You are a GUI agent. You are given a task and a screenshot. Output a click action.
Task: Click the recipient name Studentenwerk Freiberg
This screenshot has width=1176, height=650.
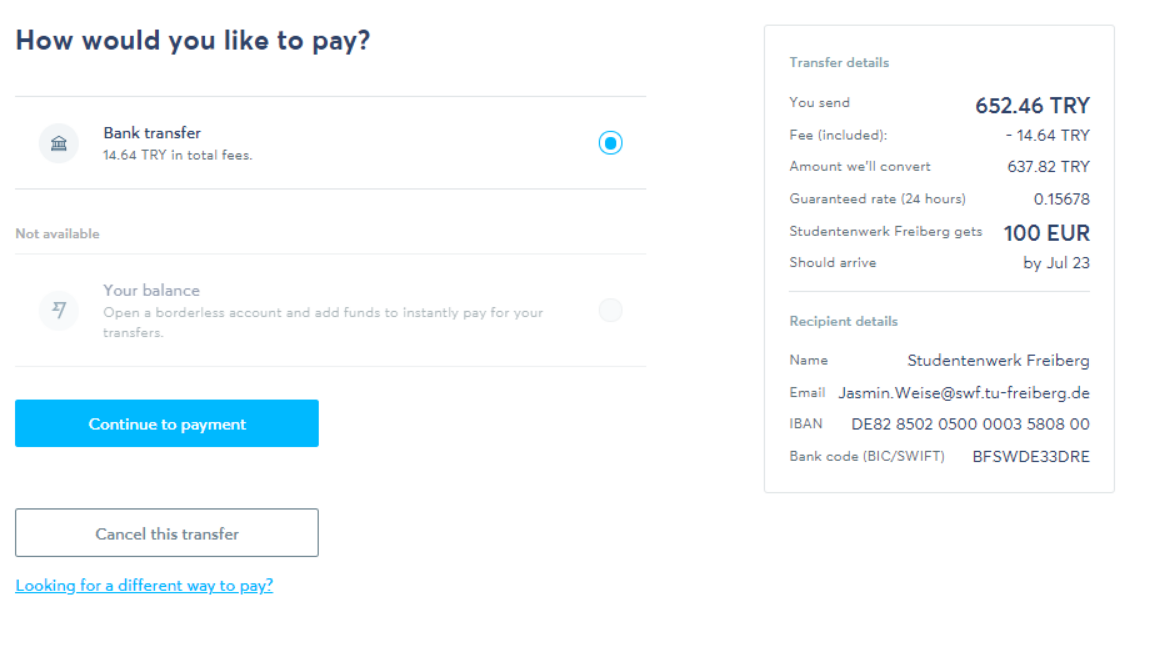(998, 360)
